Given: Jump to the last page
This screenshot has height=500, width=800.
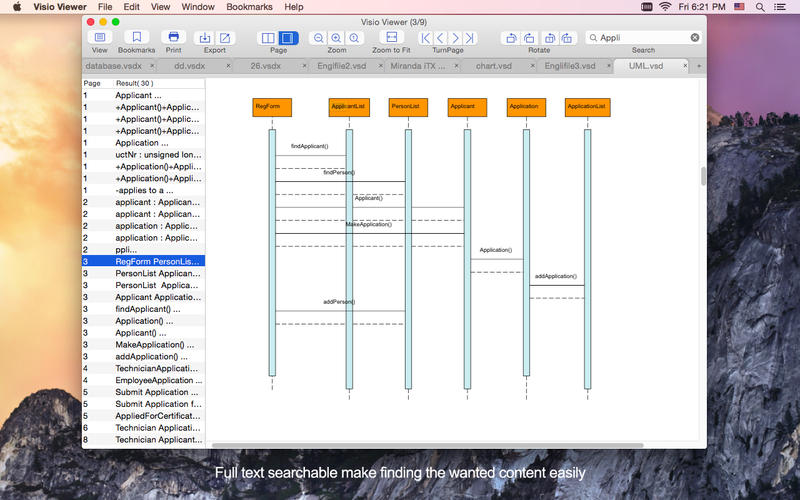Looking at the screenshot, I should click(470, 38).
